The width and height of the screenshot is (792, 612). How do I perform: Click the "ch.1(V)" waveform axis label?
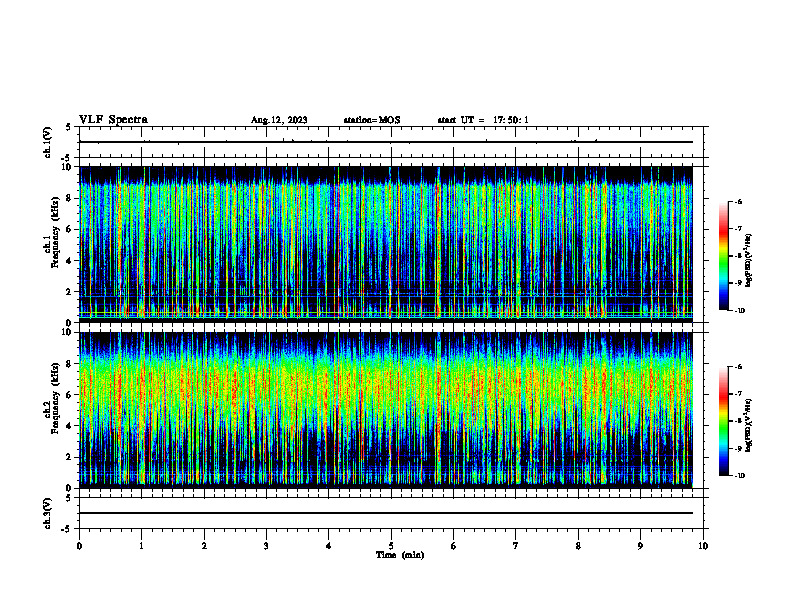coord(48,142)
